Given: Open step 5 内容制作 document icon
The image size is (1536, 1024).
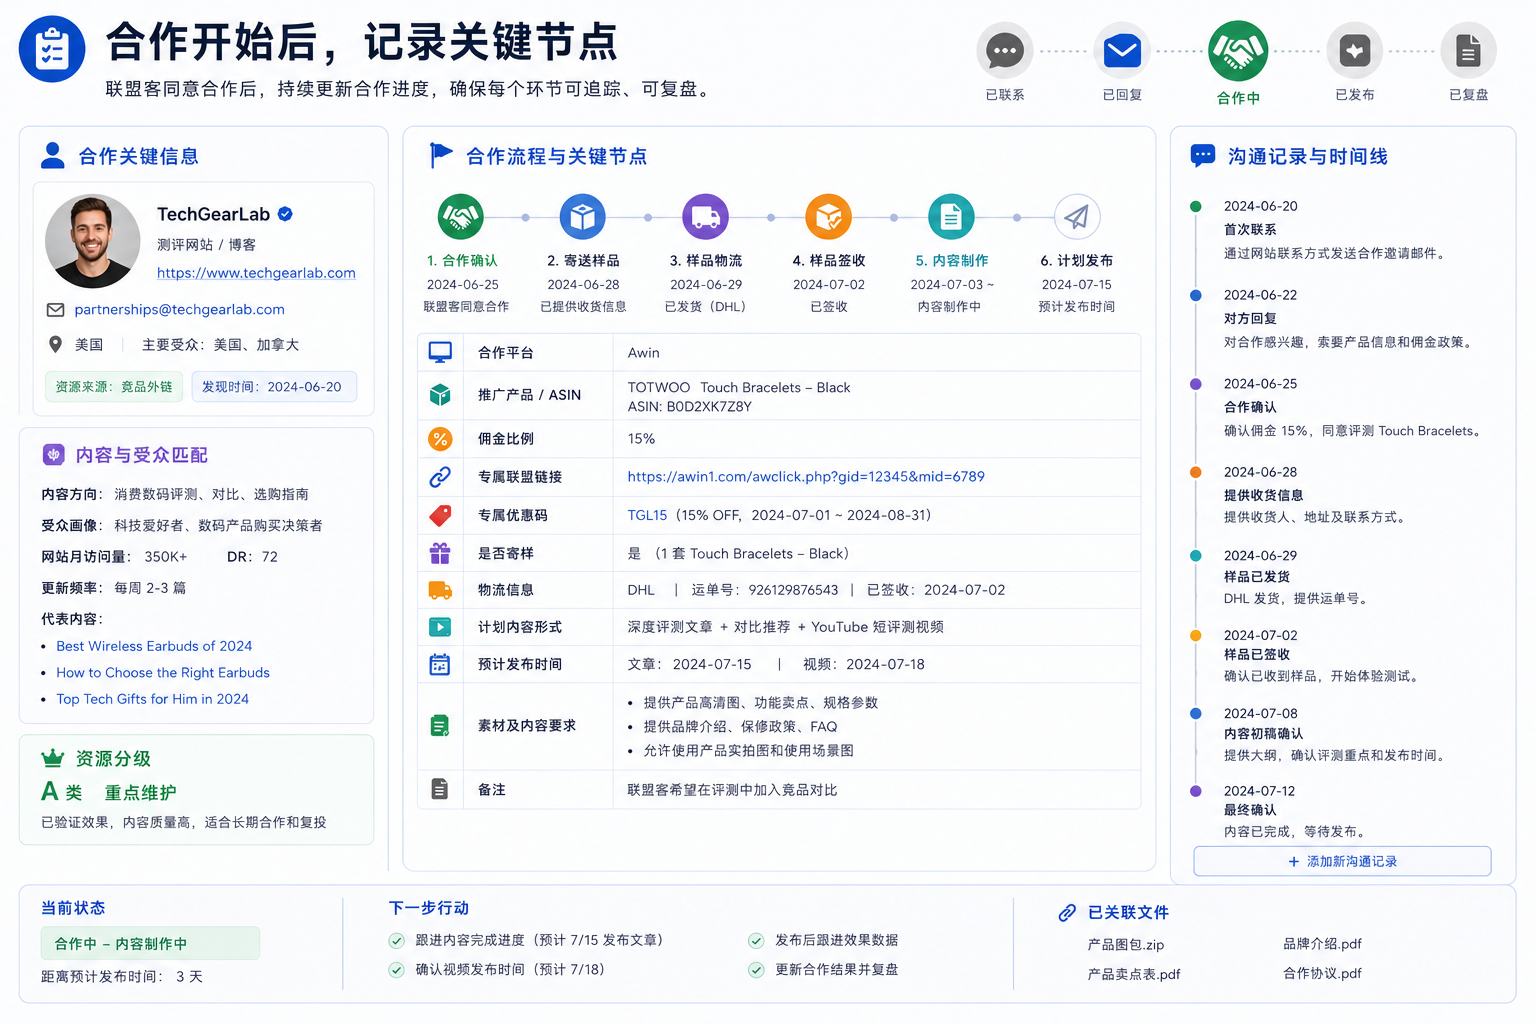Looking at the screenshot, I should pyautogui.click(x=951, y=217).
